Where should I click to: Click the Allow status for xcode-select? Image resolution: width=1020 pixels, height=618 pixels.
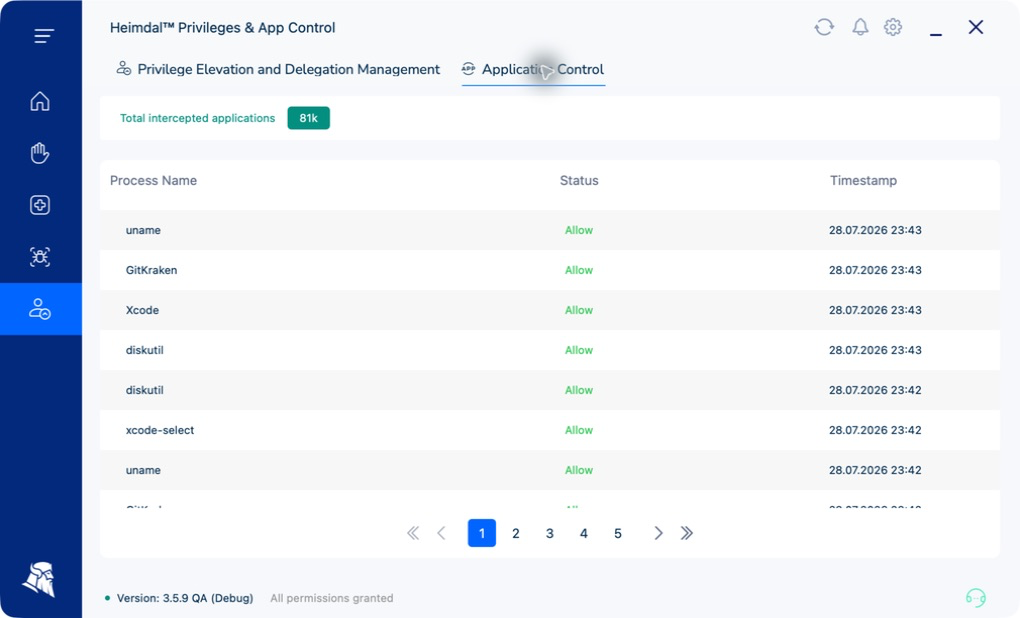click(579, 430)
